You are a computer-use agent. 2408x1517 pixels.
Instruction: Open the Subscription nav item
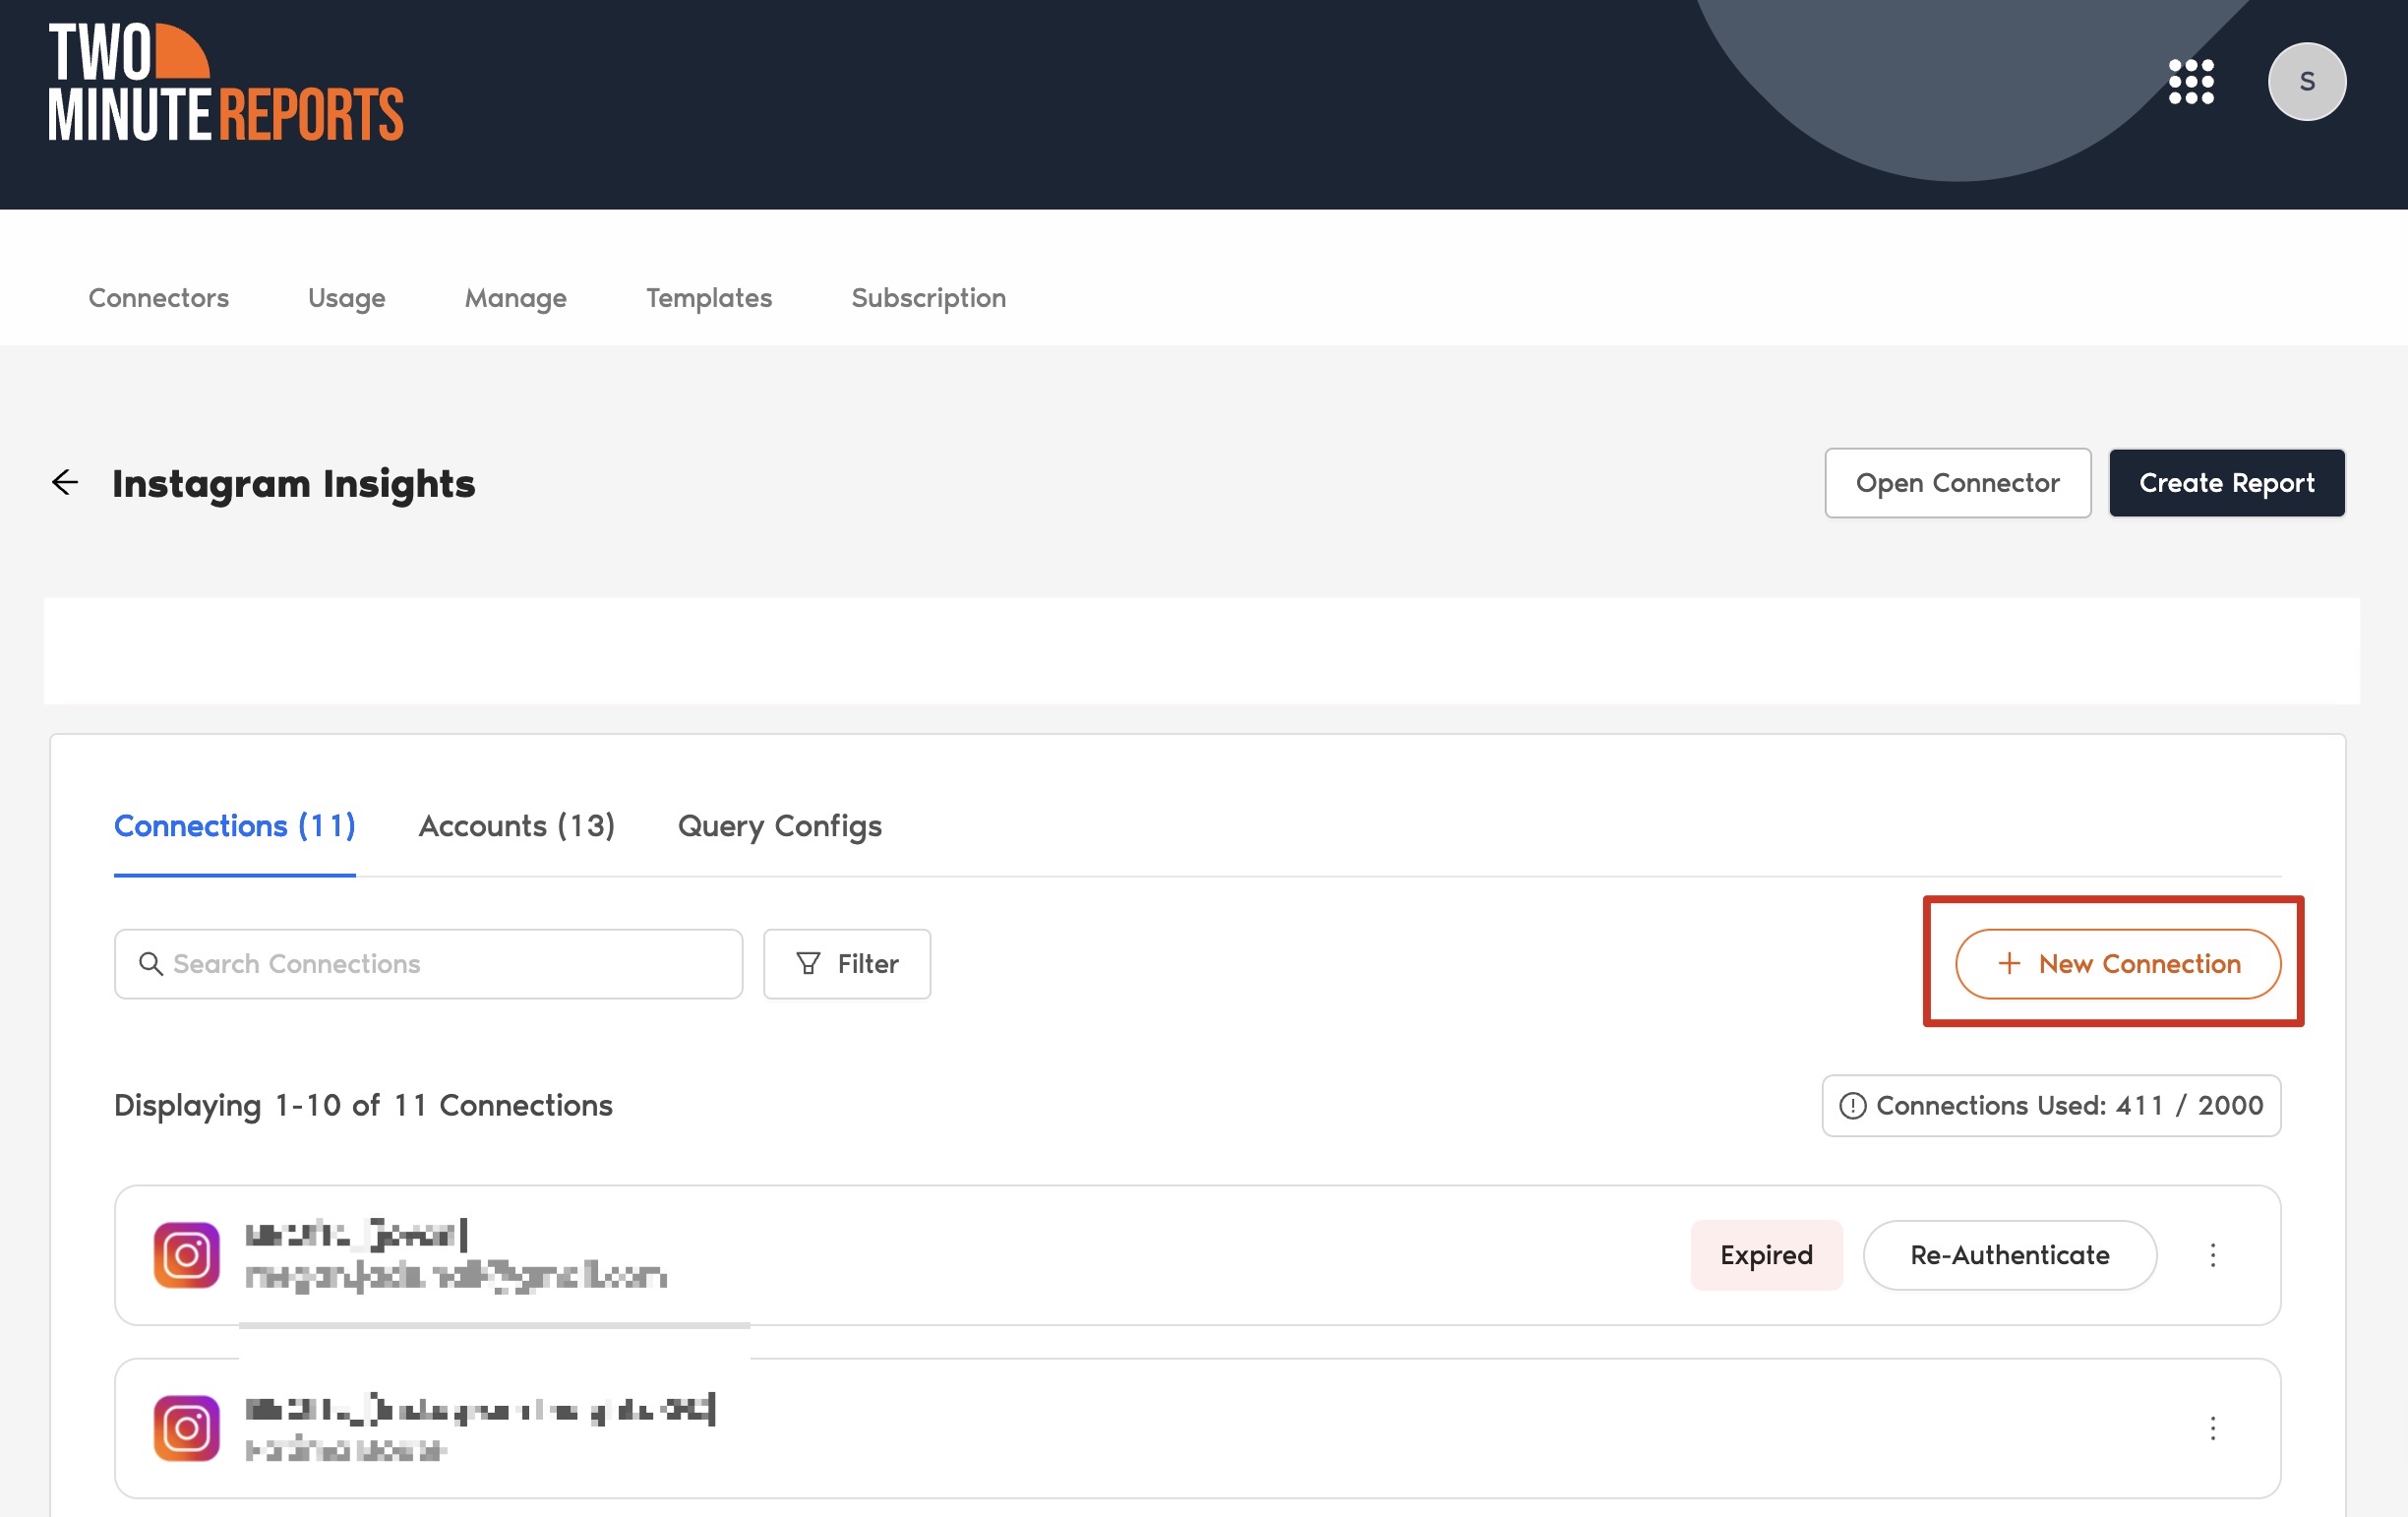(928, 298)
